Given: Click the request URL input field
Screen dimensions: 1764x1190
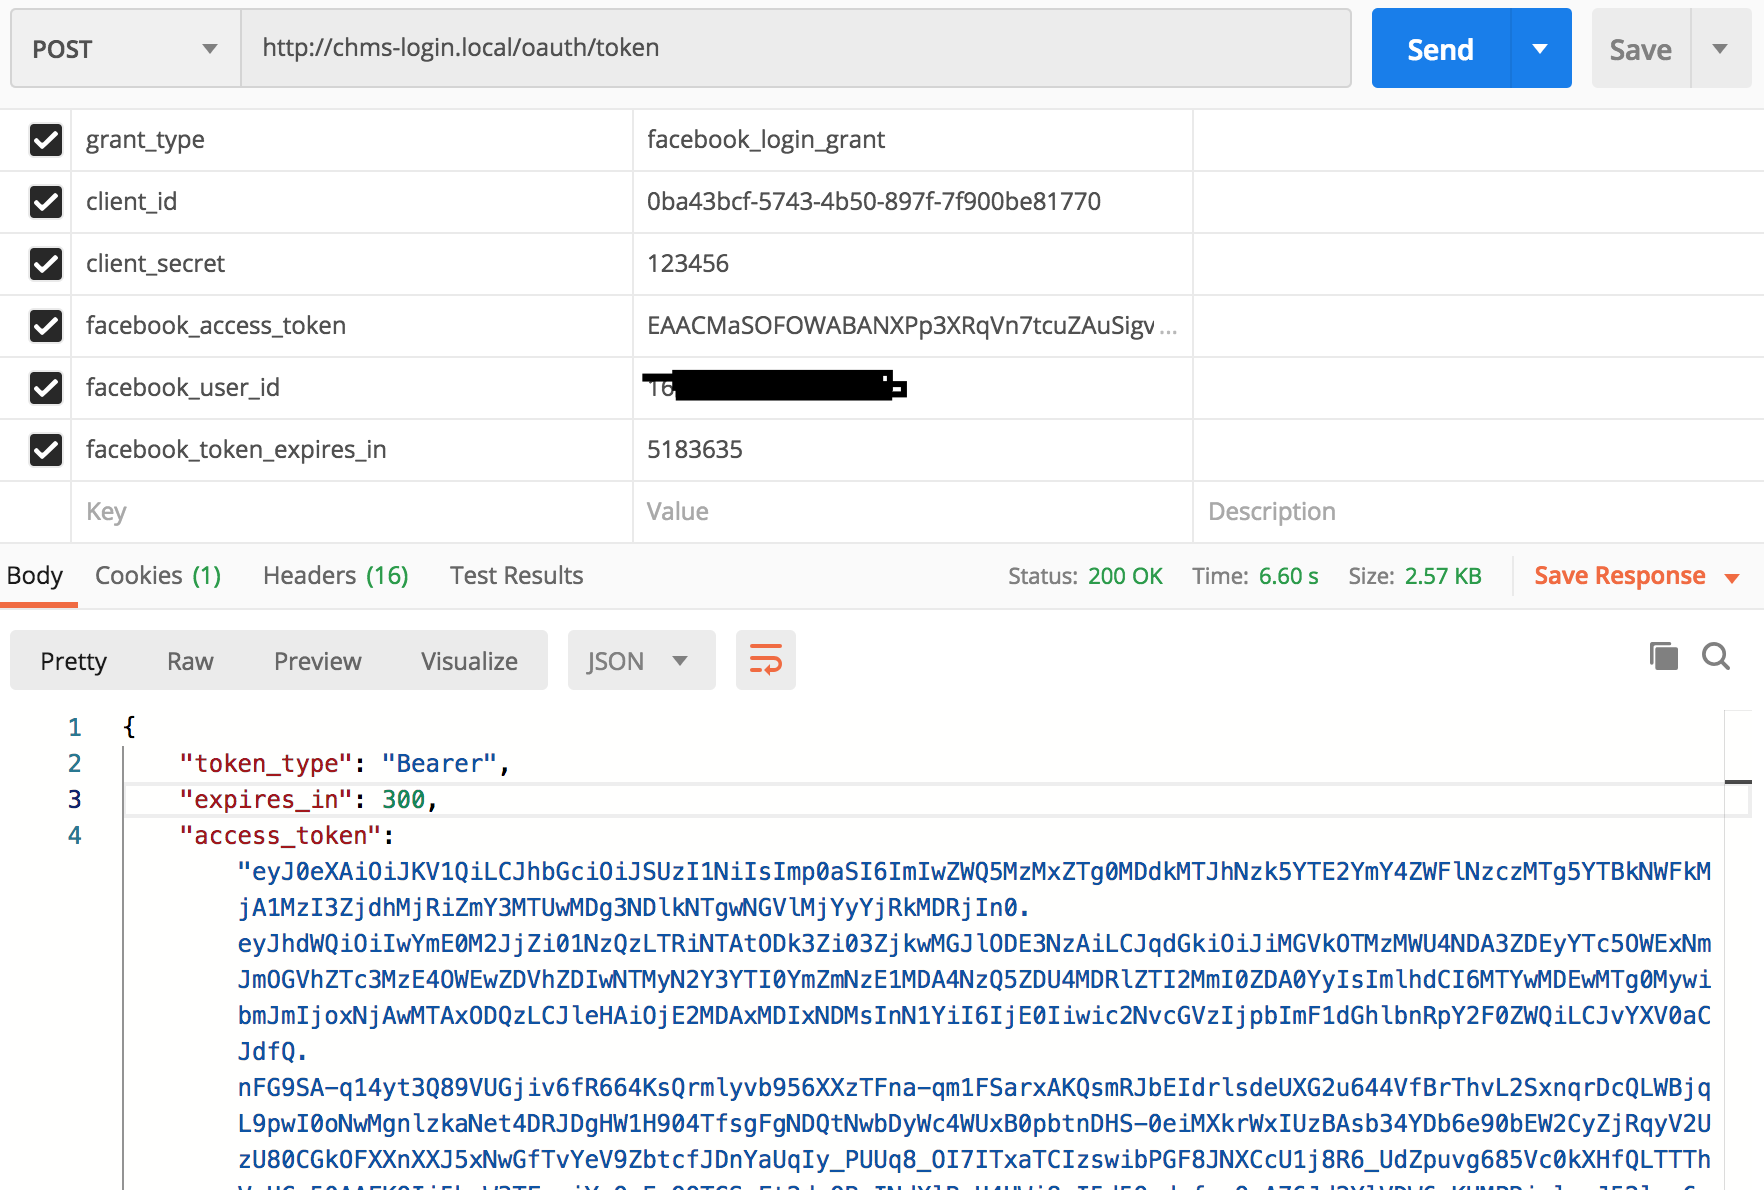Looking at the screenshot, I should [x=796, y=48].
